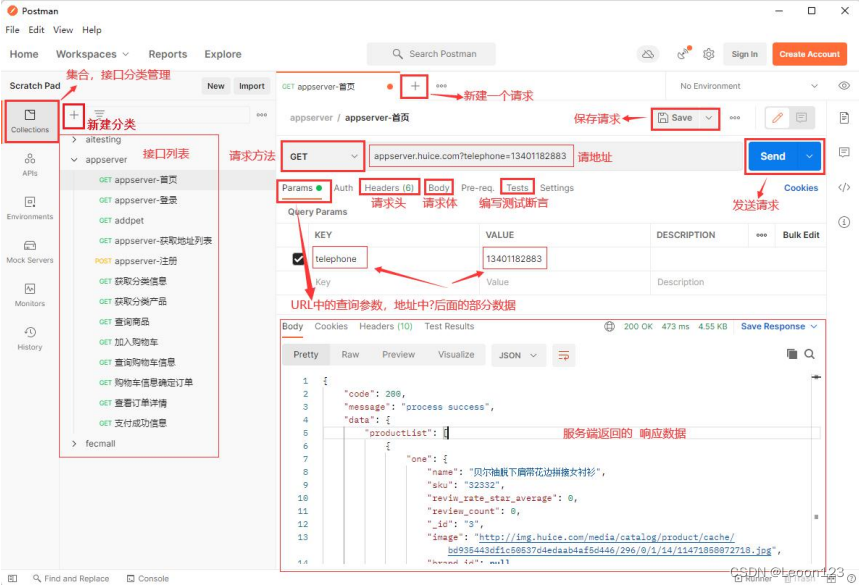The height and width of the screenshot is (587, 859).
Task: Click the query params column options ellipsis
Action: [x=761, y=235]
